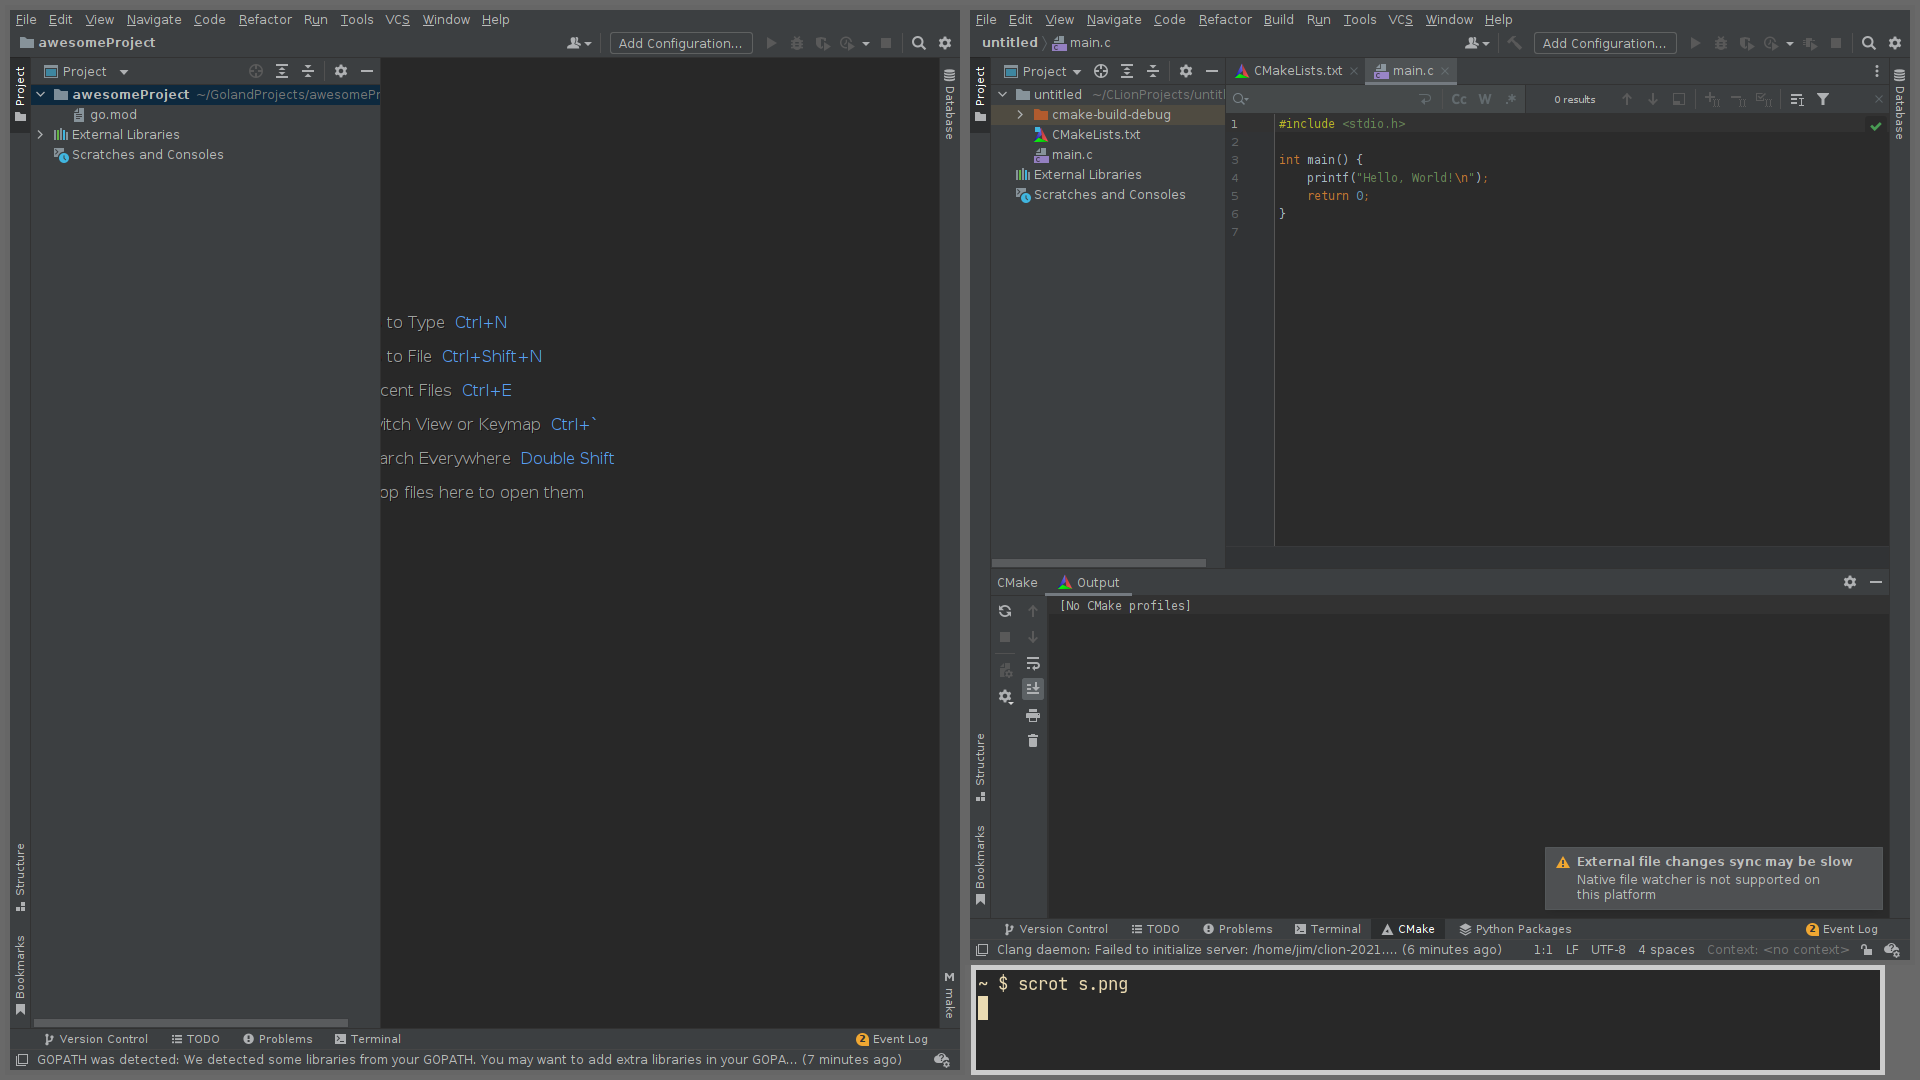Open Search Everywhere magnifier in the GoLand toolbar

(x=919, y=43)
